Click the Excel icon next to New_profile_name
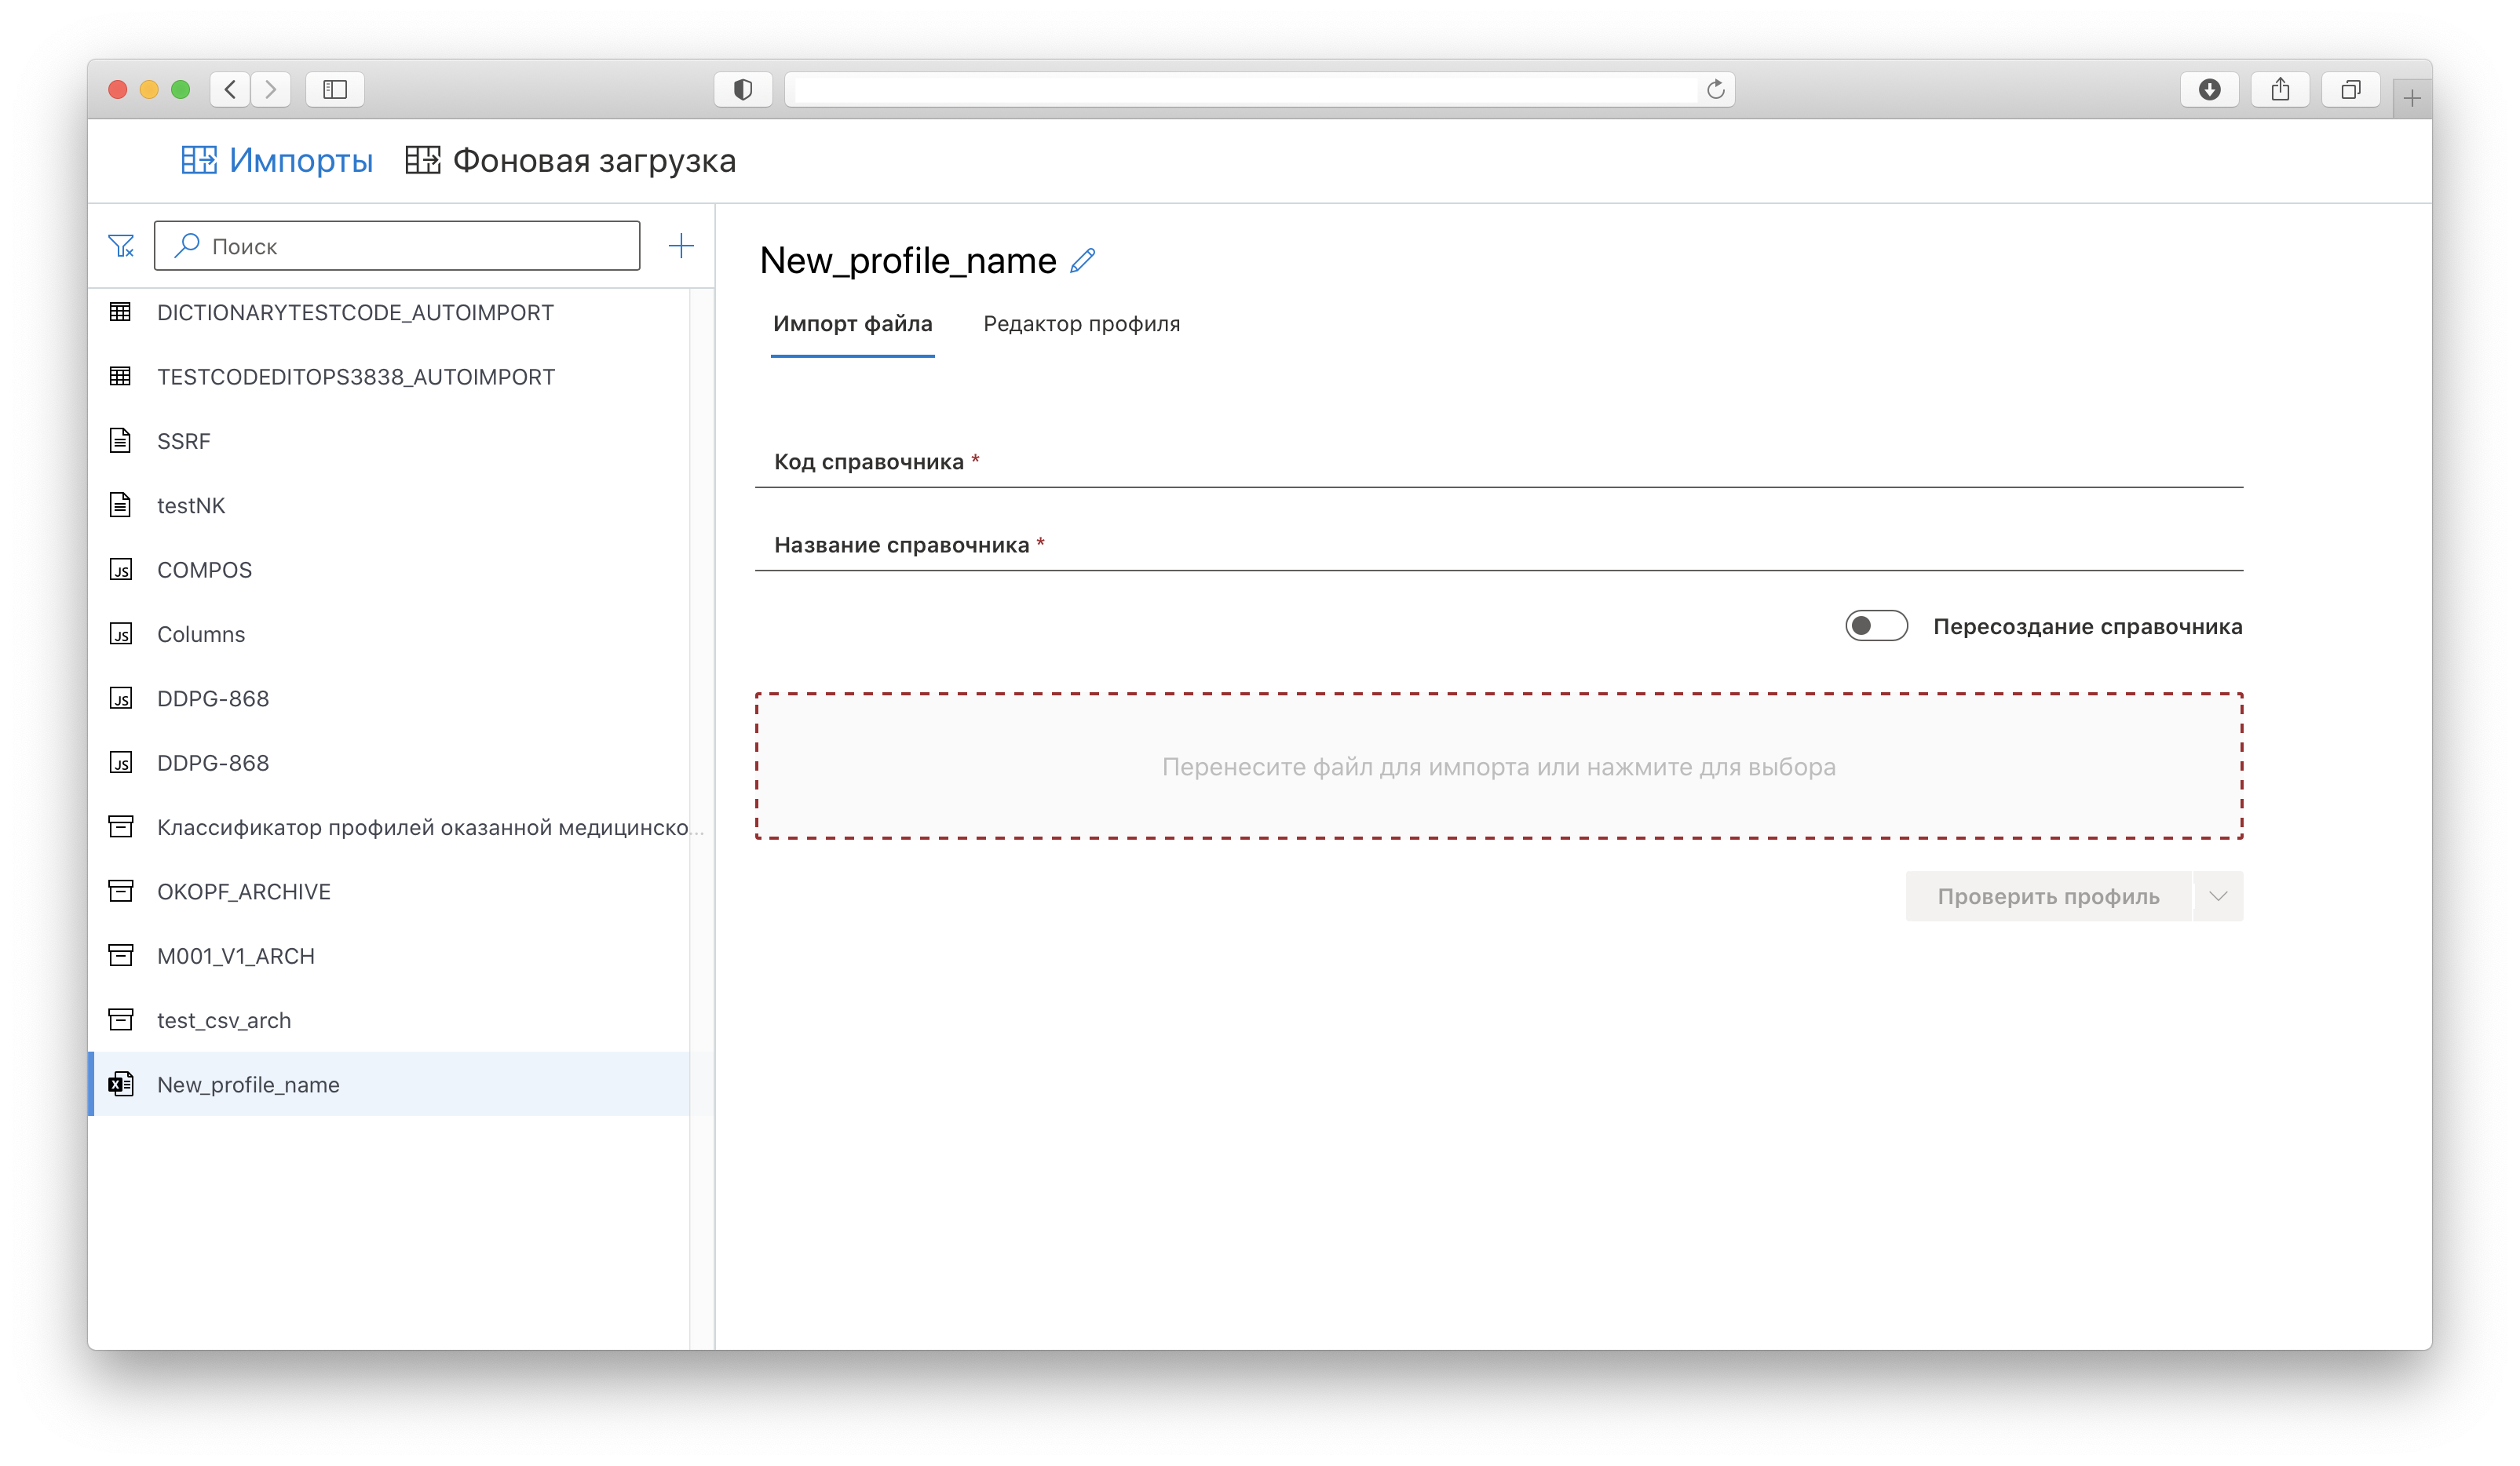 (120, 1084)
